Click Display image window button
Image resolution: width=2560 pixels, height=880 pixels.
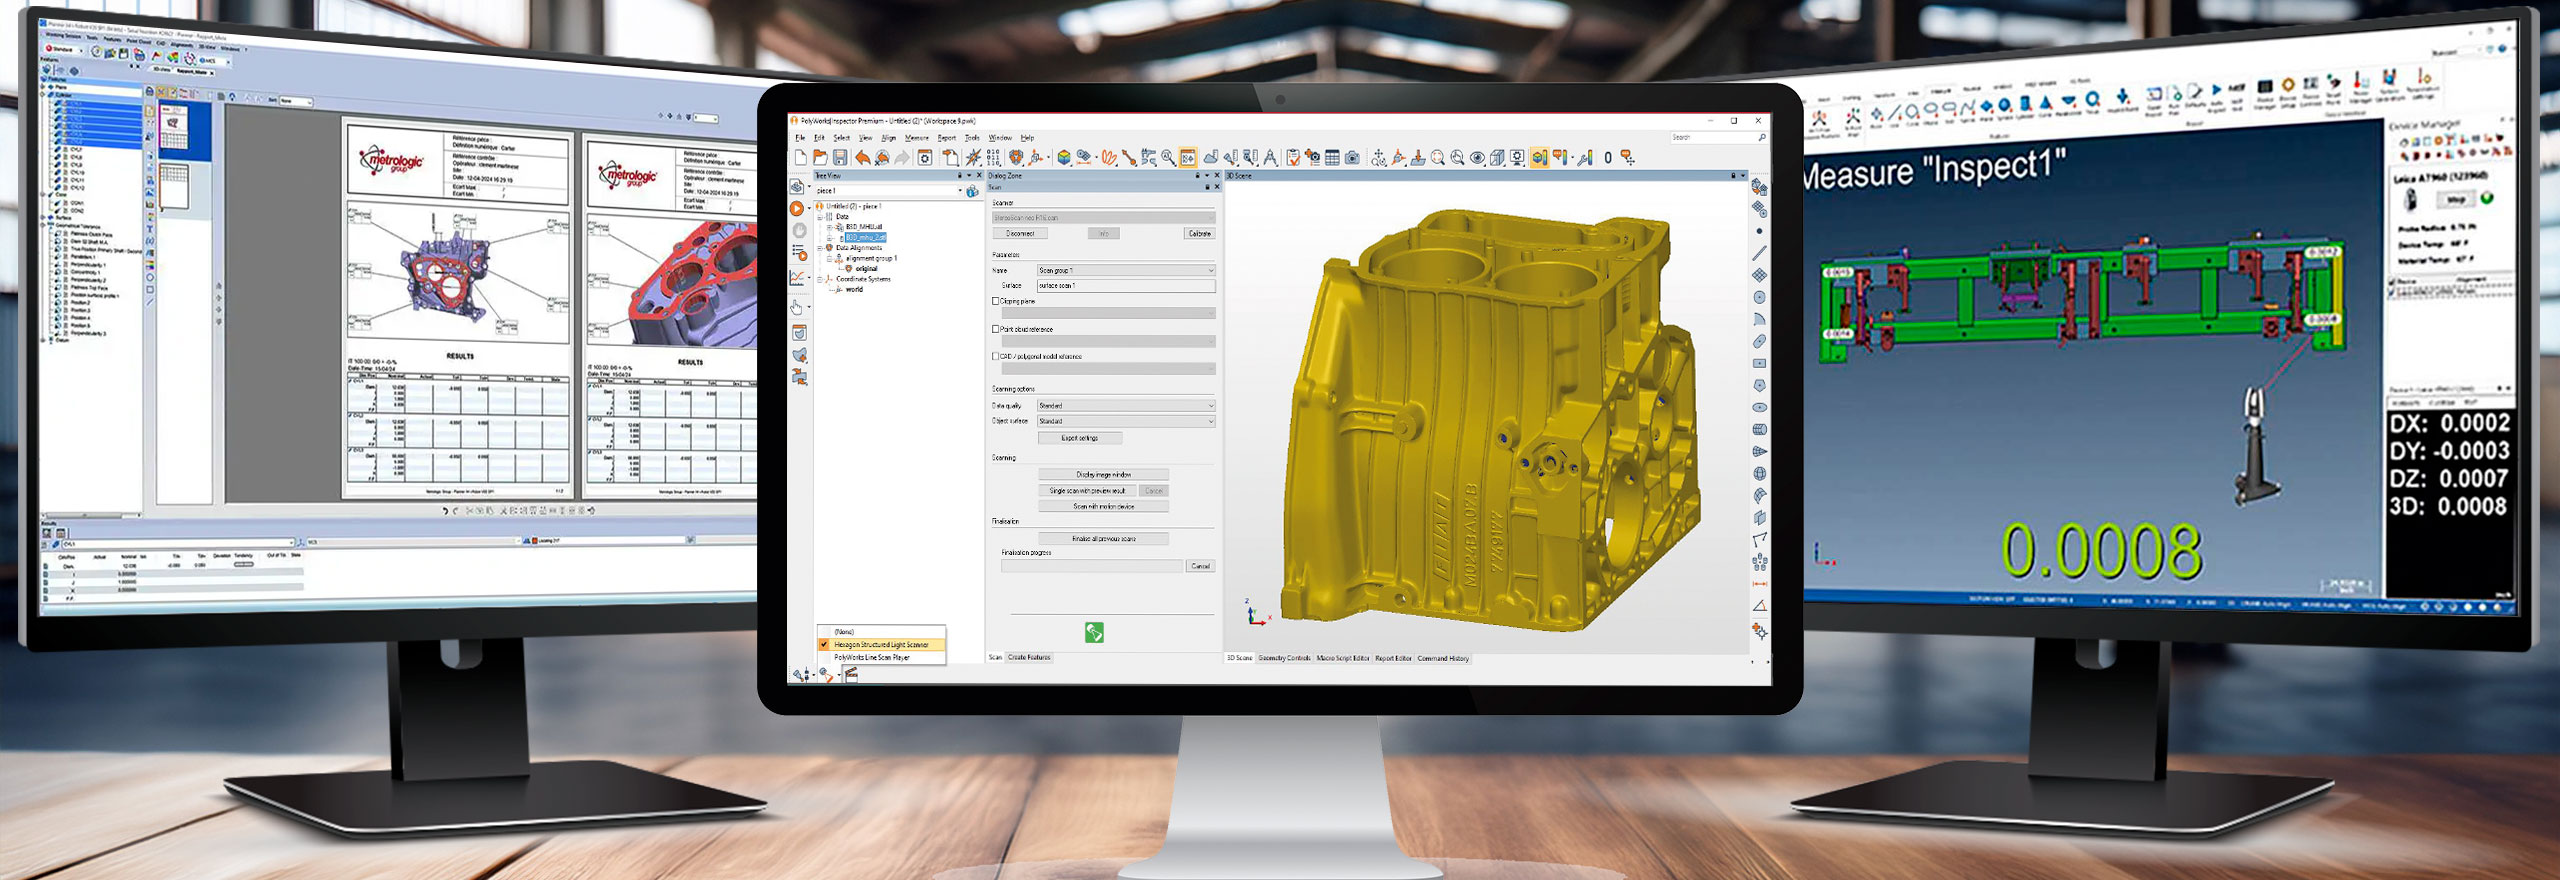[x=1104, y=475]
